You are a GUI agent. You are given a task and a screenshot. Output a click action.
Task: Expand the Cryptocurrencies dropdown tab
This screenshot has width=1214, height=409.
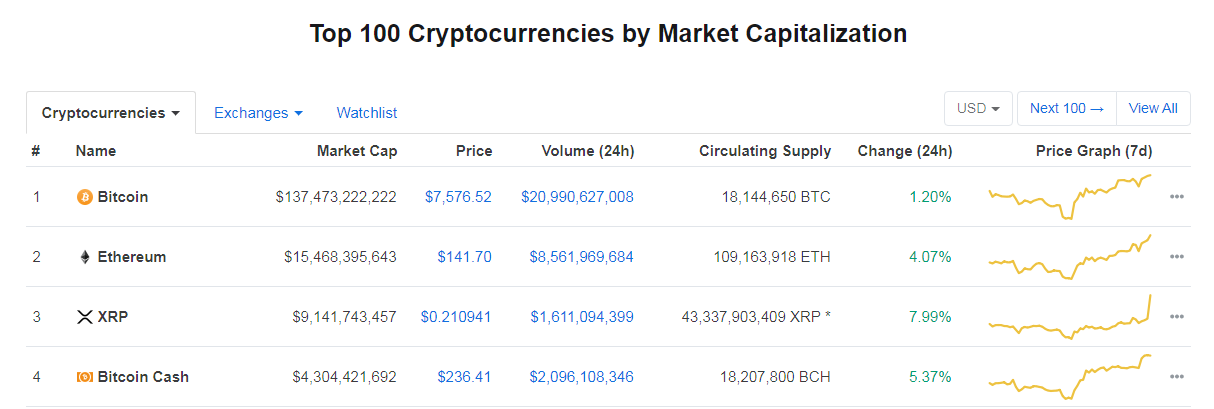point(111,113)
